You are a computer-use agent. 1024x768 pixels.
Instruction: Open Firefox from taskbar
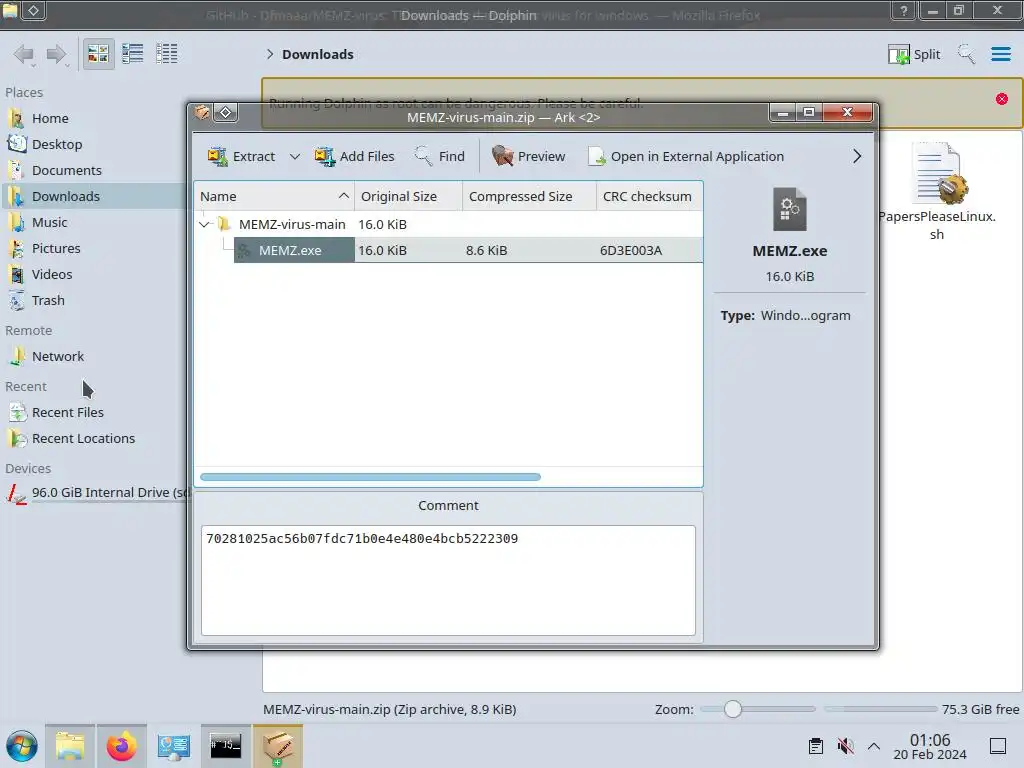pyautogui.click(x=121, y=746)
